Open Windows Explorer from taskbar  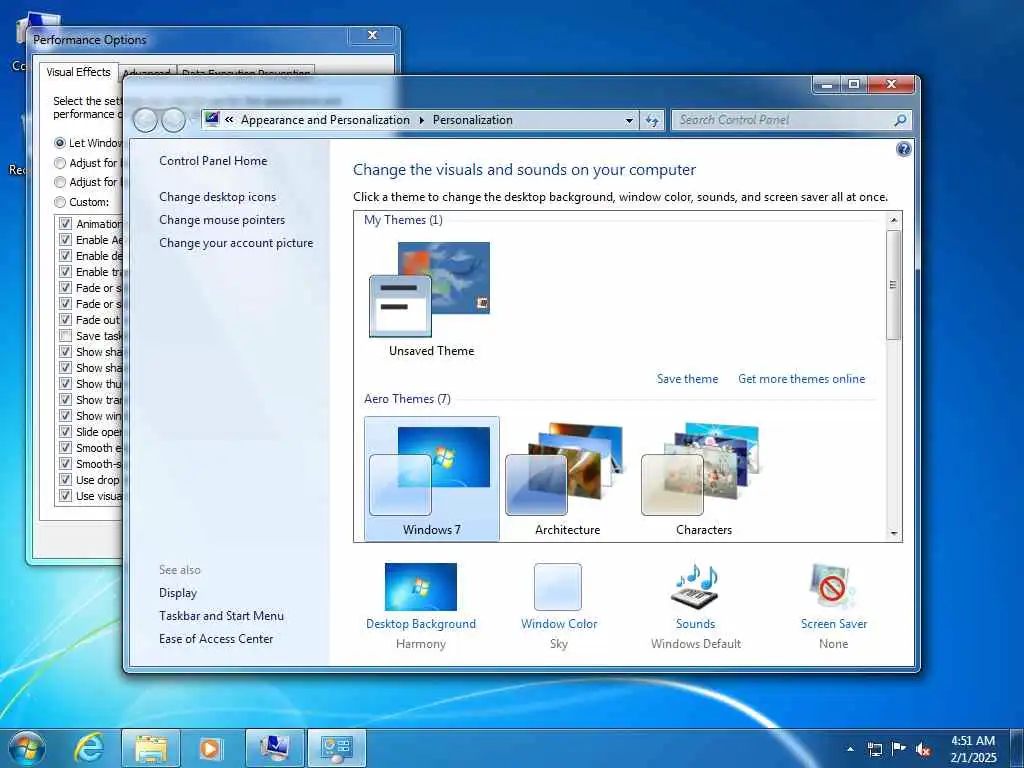(x=151, y=748)
